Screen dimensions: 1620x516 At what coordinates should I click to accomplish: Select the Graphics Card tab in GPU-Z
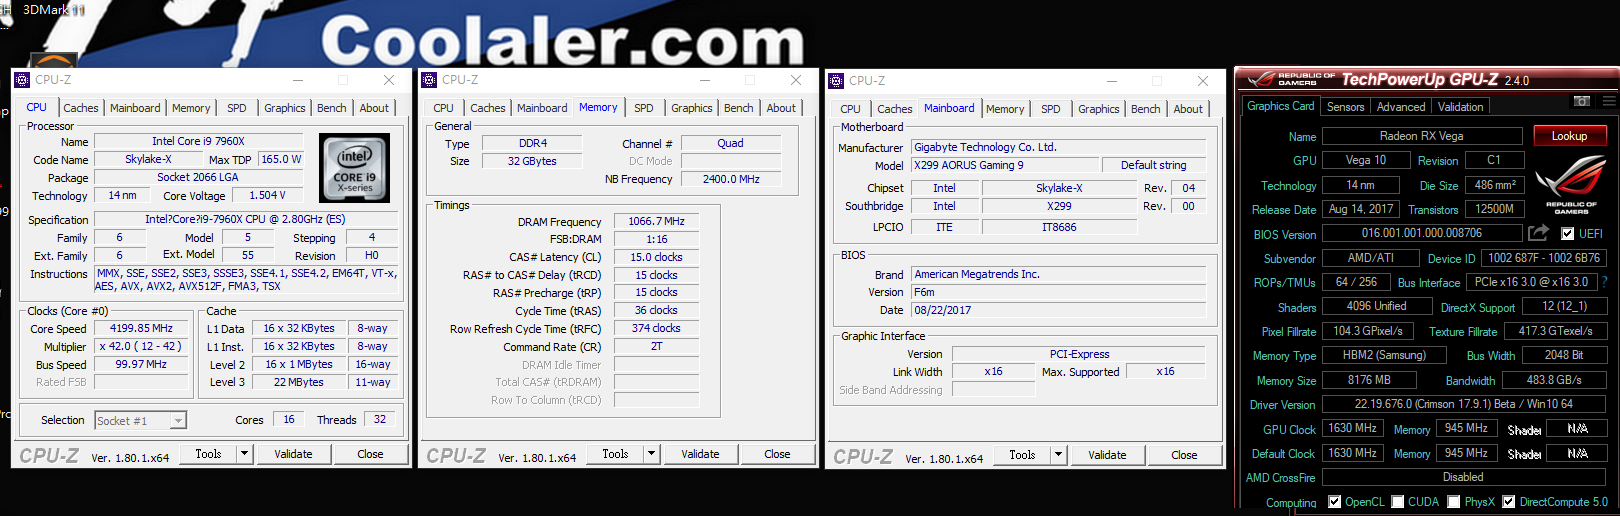click(1281, 106)
